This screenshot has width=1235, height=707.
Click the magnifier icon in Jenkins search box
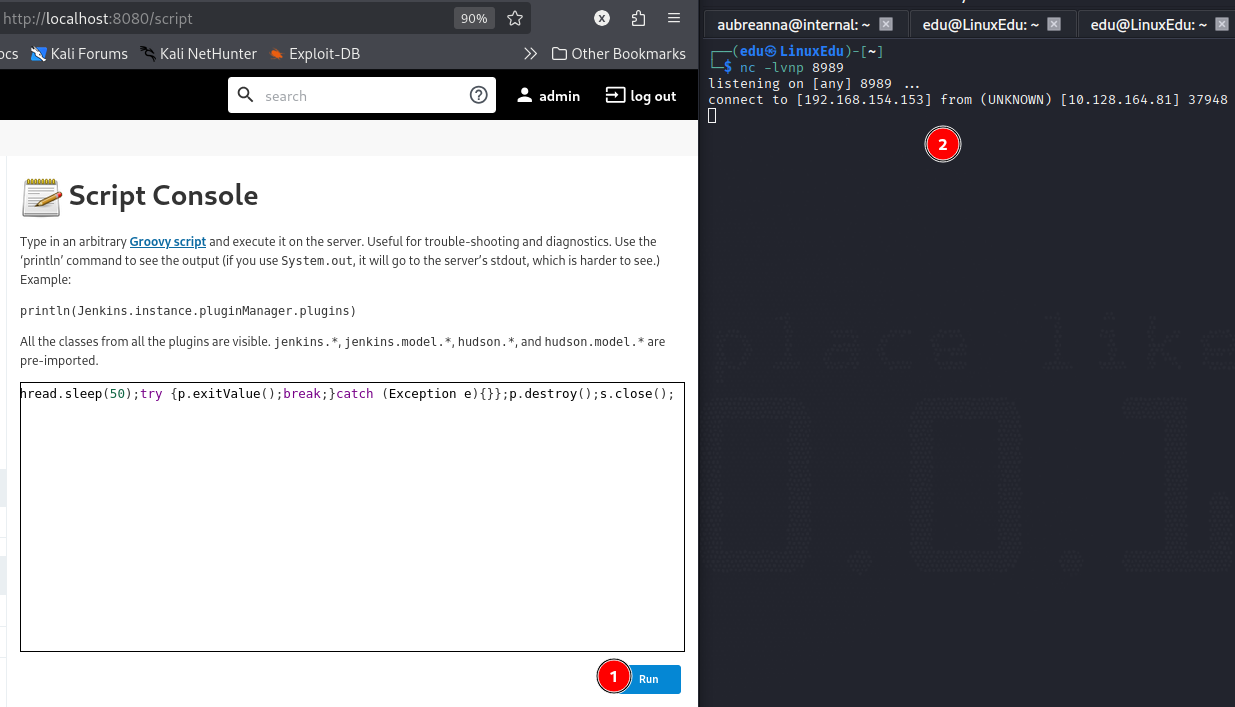246,95
